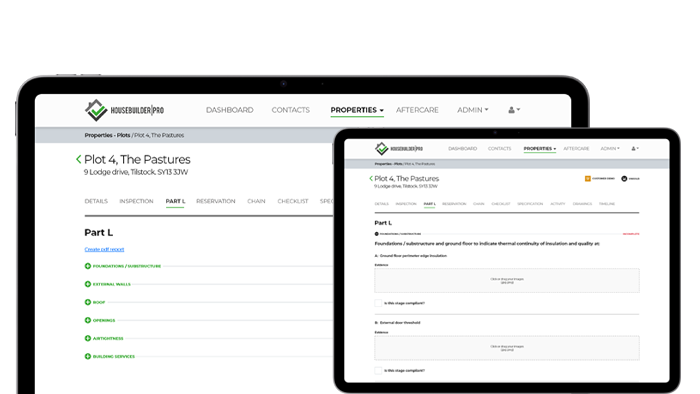This screenshot has width=700, height=394.
Task: Expand Openings section
Action: 100,320
